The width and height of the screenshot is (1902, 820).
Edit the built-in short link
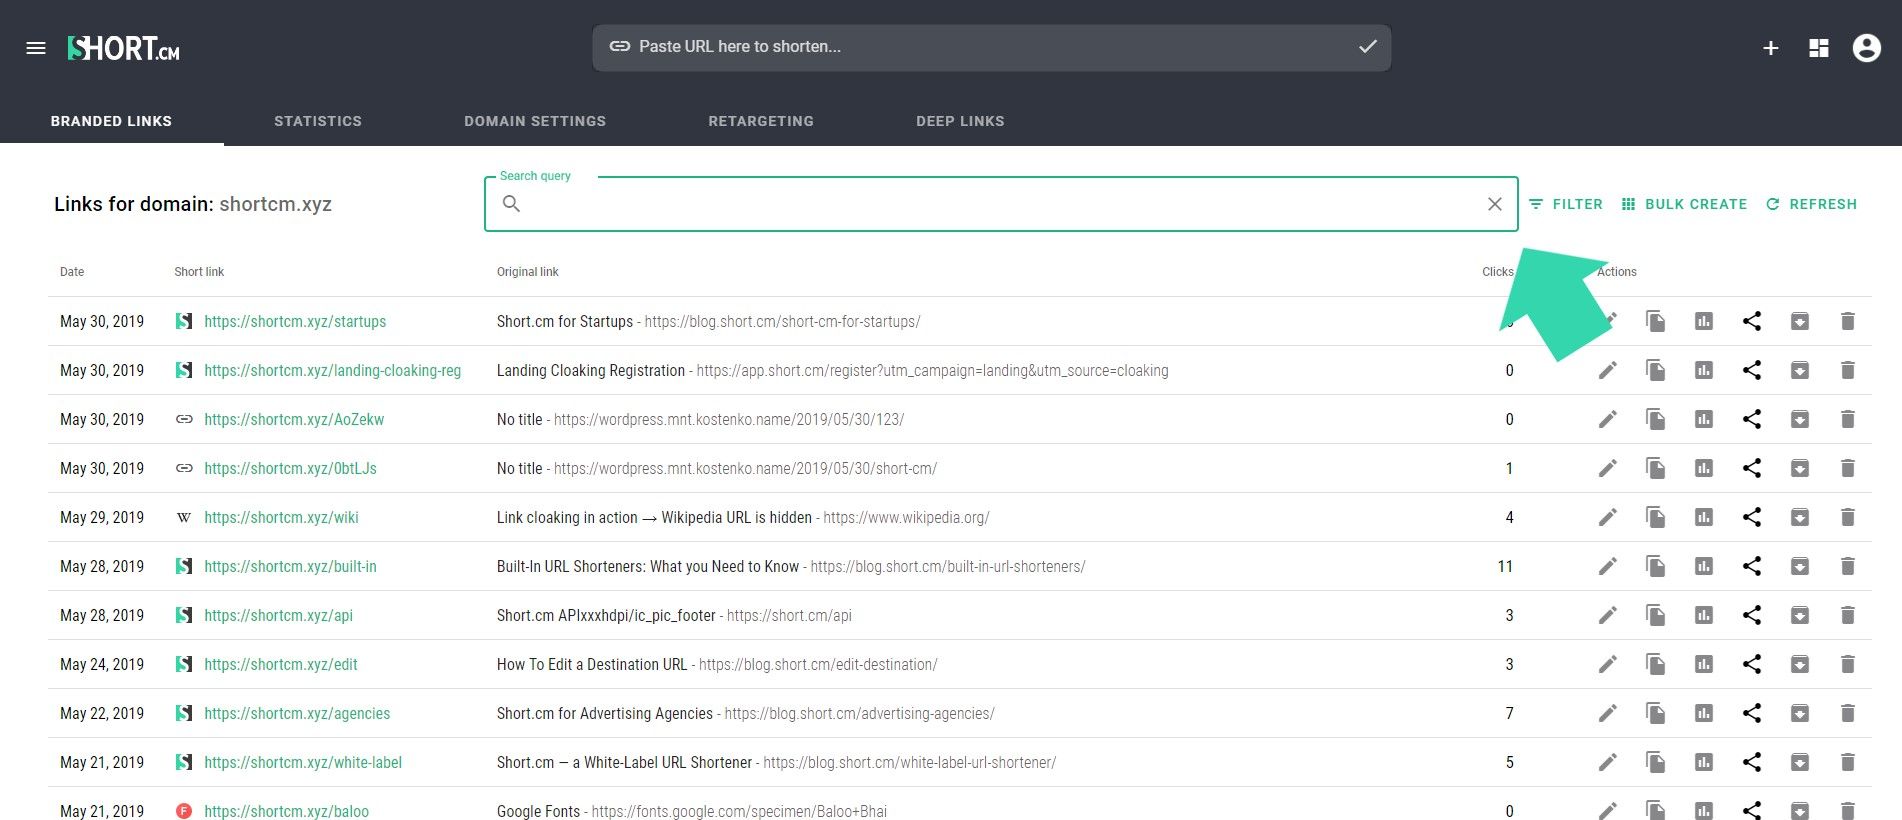(1607, 566)
